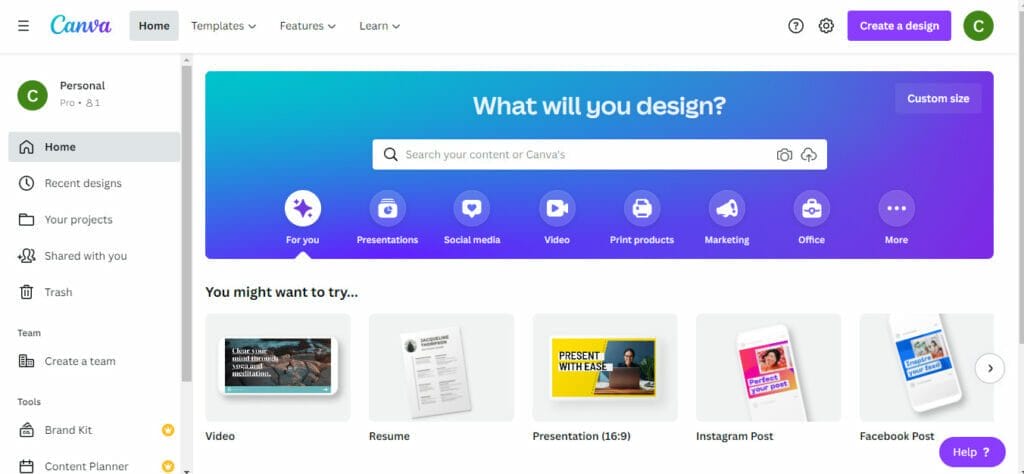
Task: Click the camera icon in search bar
Action: 784,155
